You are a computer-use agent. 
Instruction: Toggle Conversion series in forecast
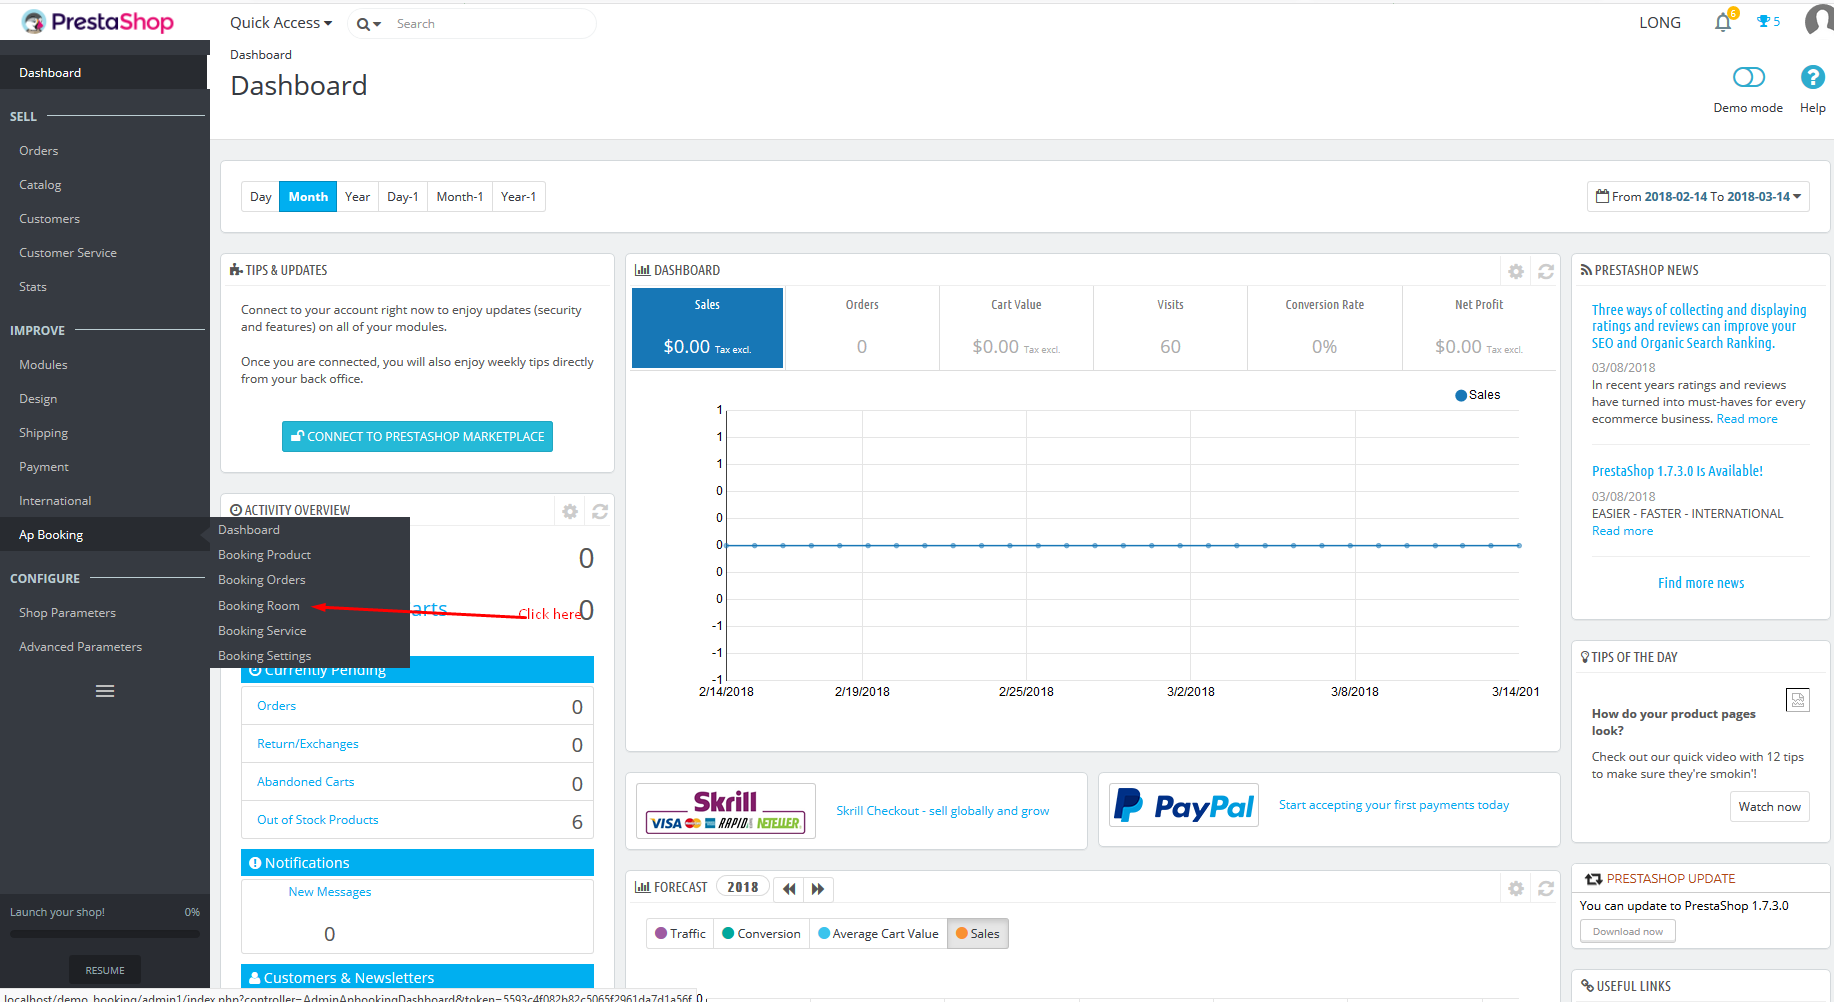click(761, 934)
